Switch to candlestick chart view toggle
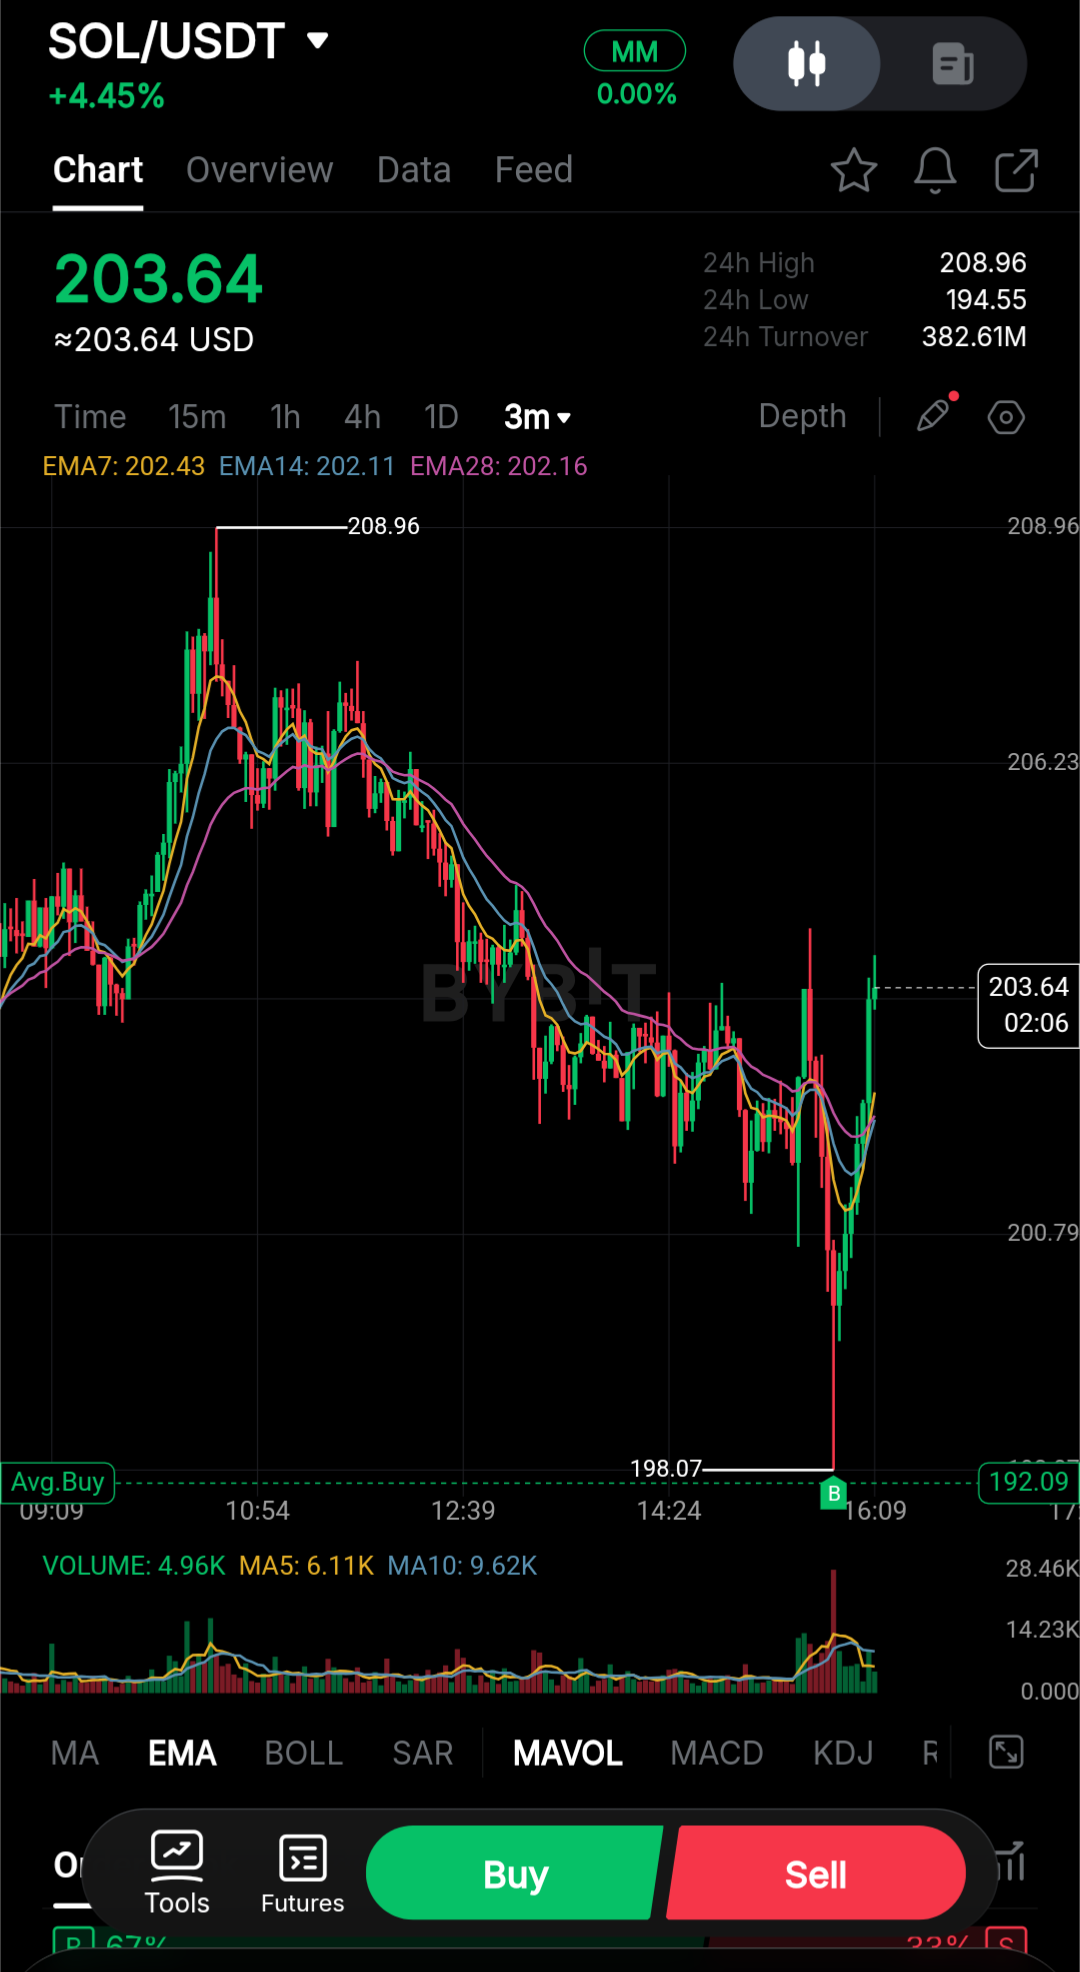The width and height of the screenshot is (1080, 1972). (x=807, y=64)
